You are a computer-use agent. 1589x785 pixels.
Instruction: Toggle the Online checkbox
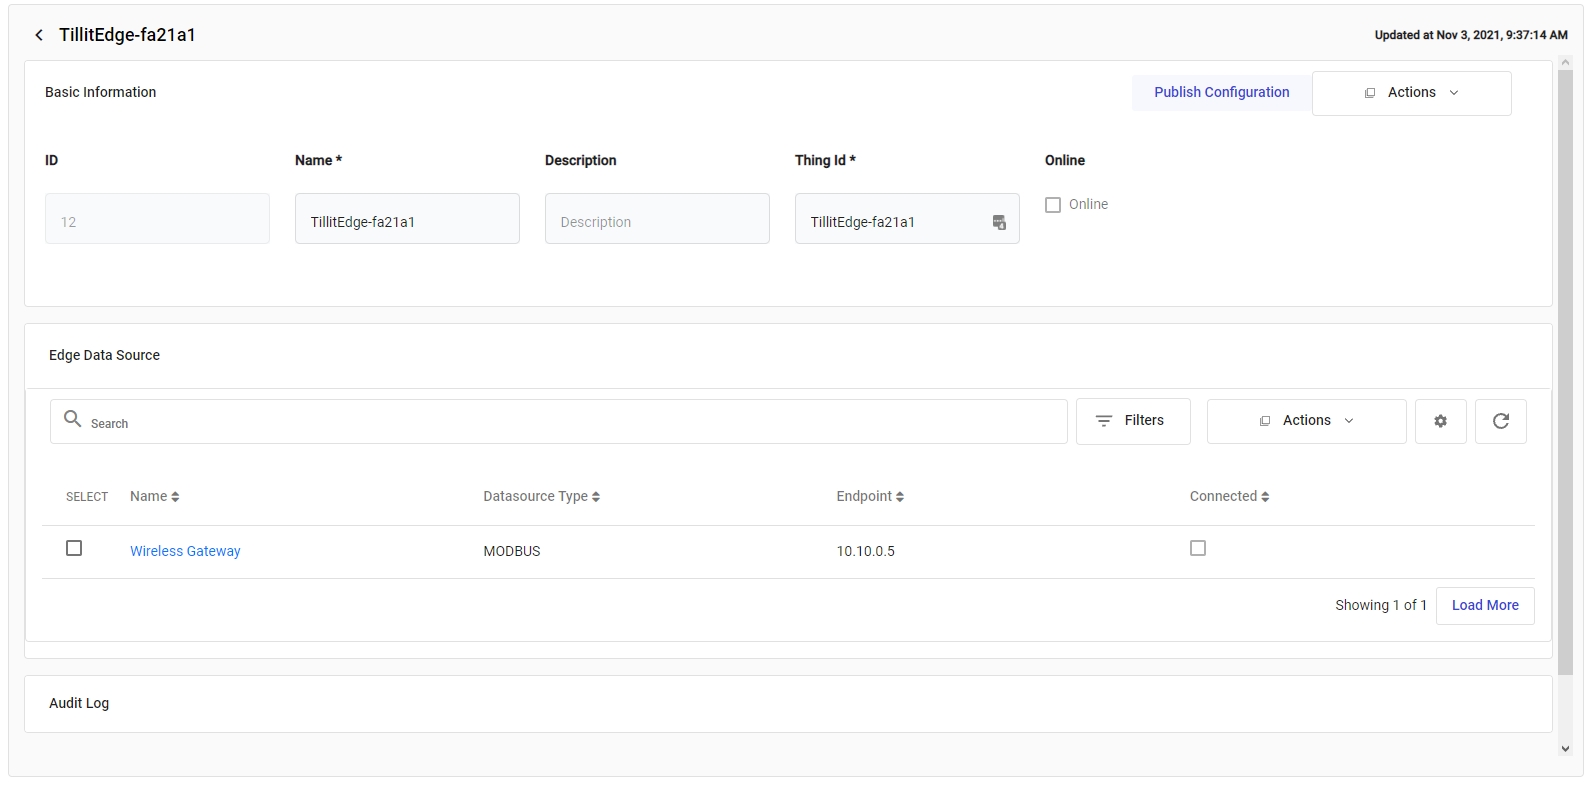point(1053,205)
